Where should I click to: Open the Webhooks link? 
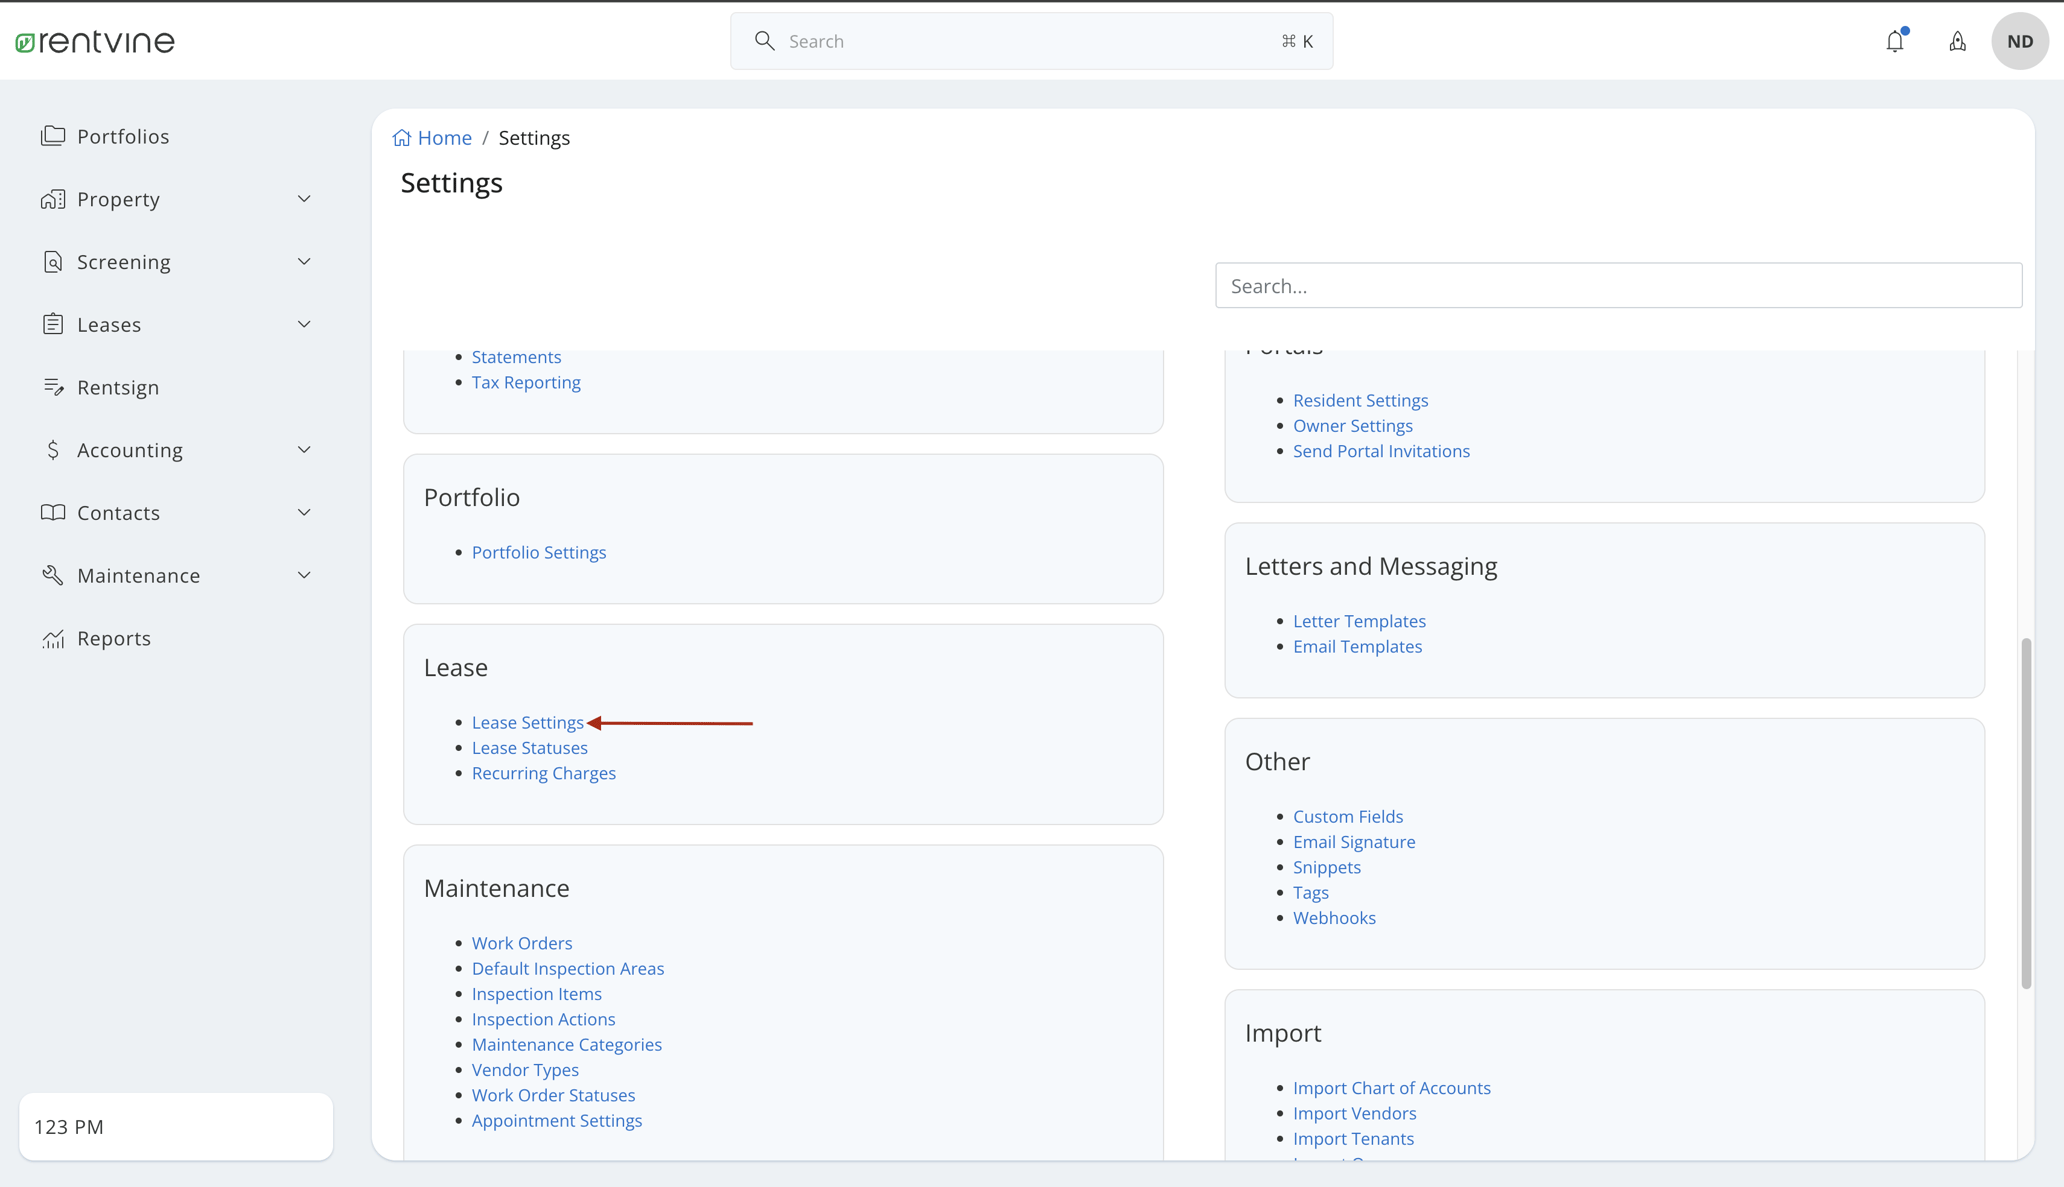[1334, 917]
